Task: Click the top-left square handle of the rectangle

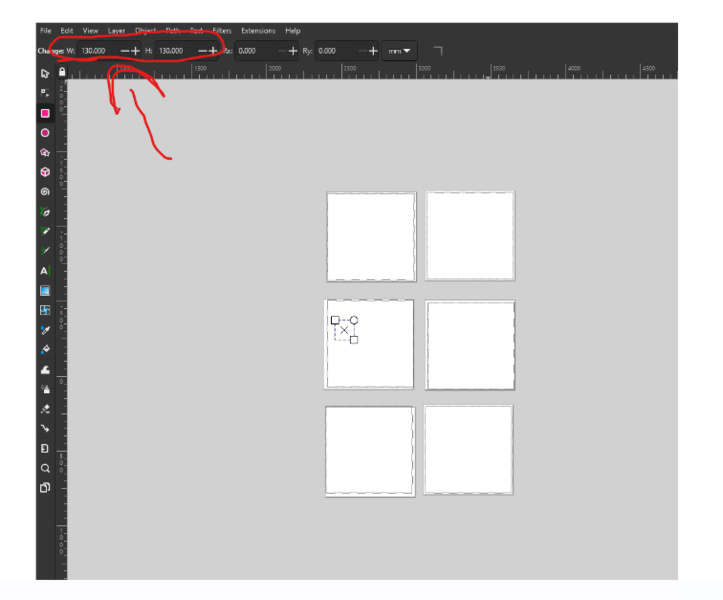Action: click(335, 320)
